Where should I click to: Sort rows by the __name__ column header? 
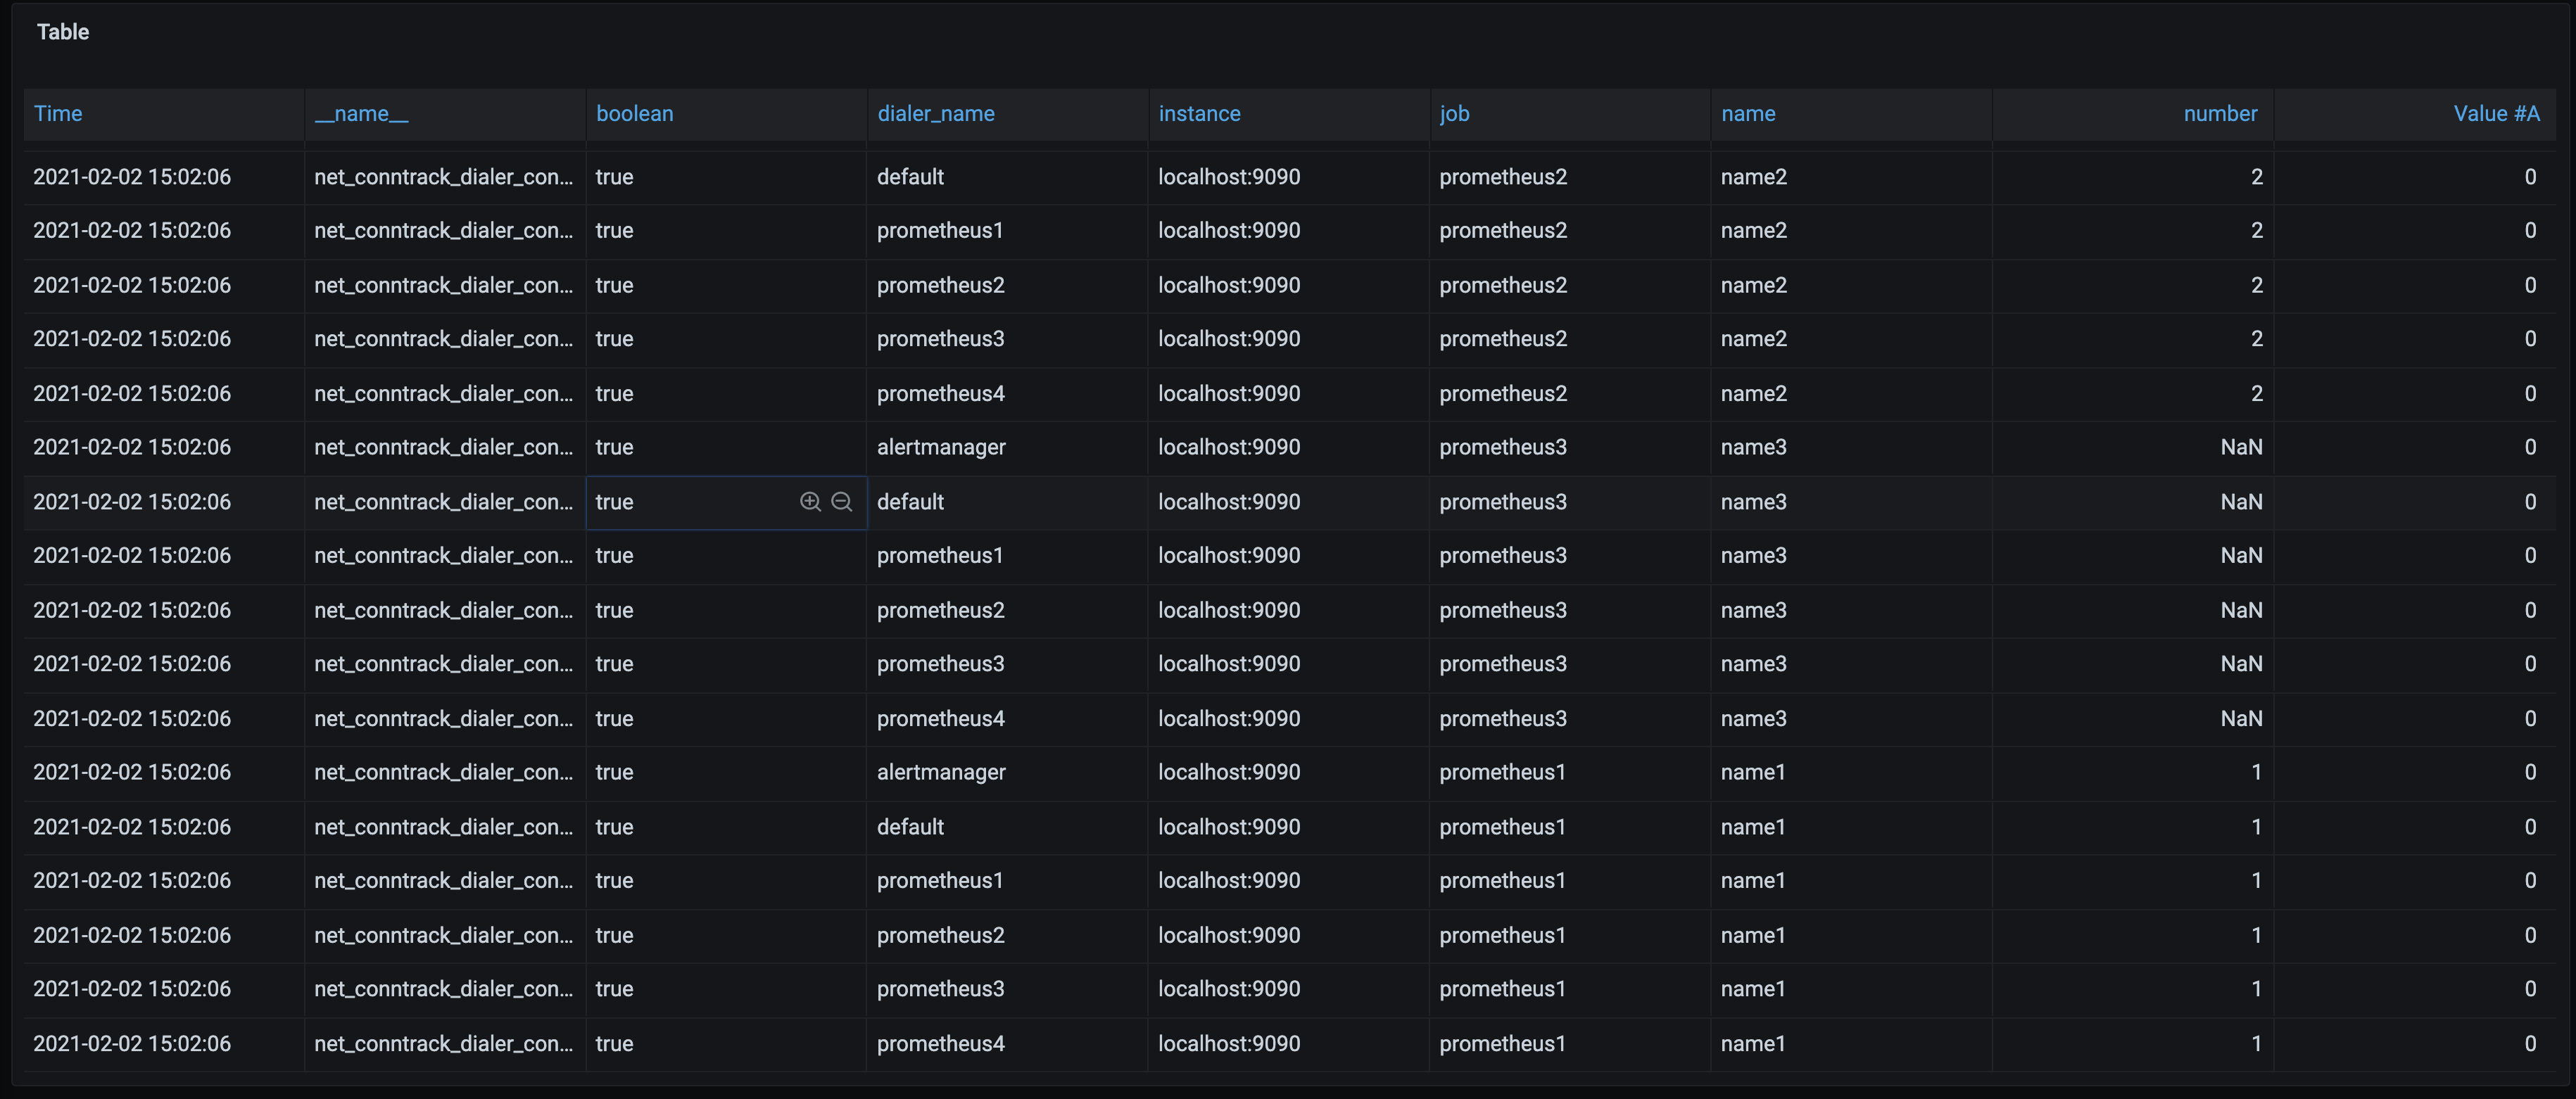click(x=361, y=113)
